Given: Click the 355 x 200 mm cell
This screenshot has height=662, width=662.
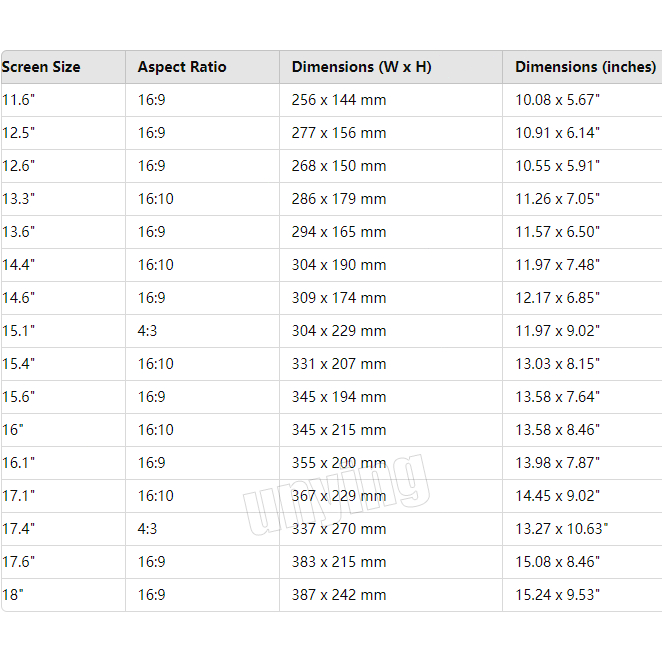Looking at the screenshot, I should click(338, 463).
